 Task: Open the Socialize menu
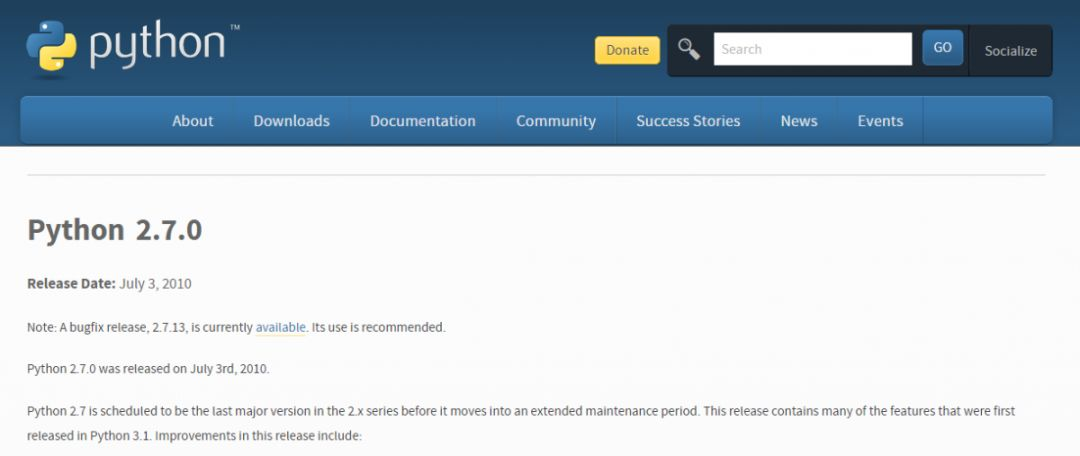pos(1010,51)
